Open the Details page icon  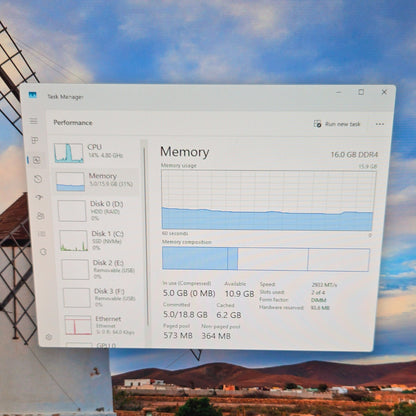pos(42,234)
